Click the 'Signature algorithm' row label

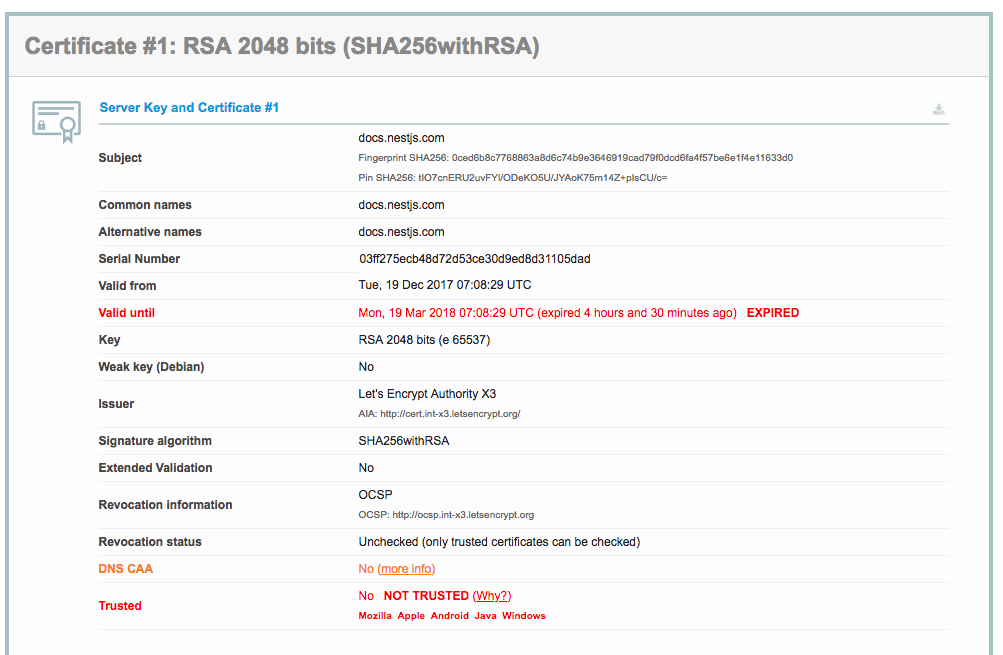click(x=155, y=441)
